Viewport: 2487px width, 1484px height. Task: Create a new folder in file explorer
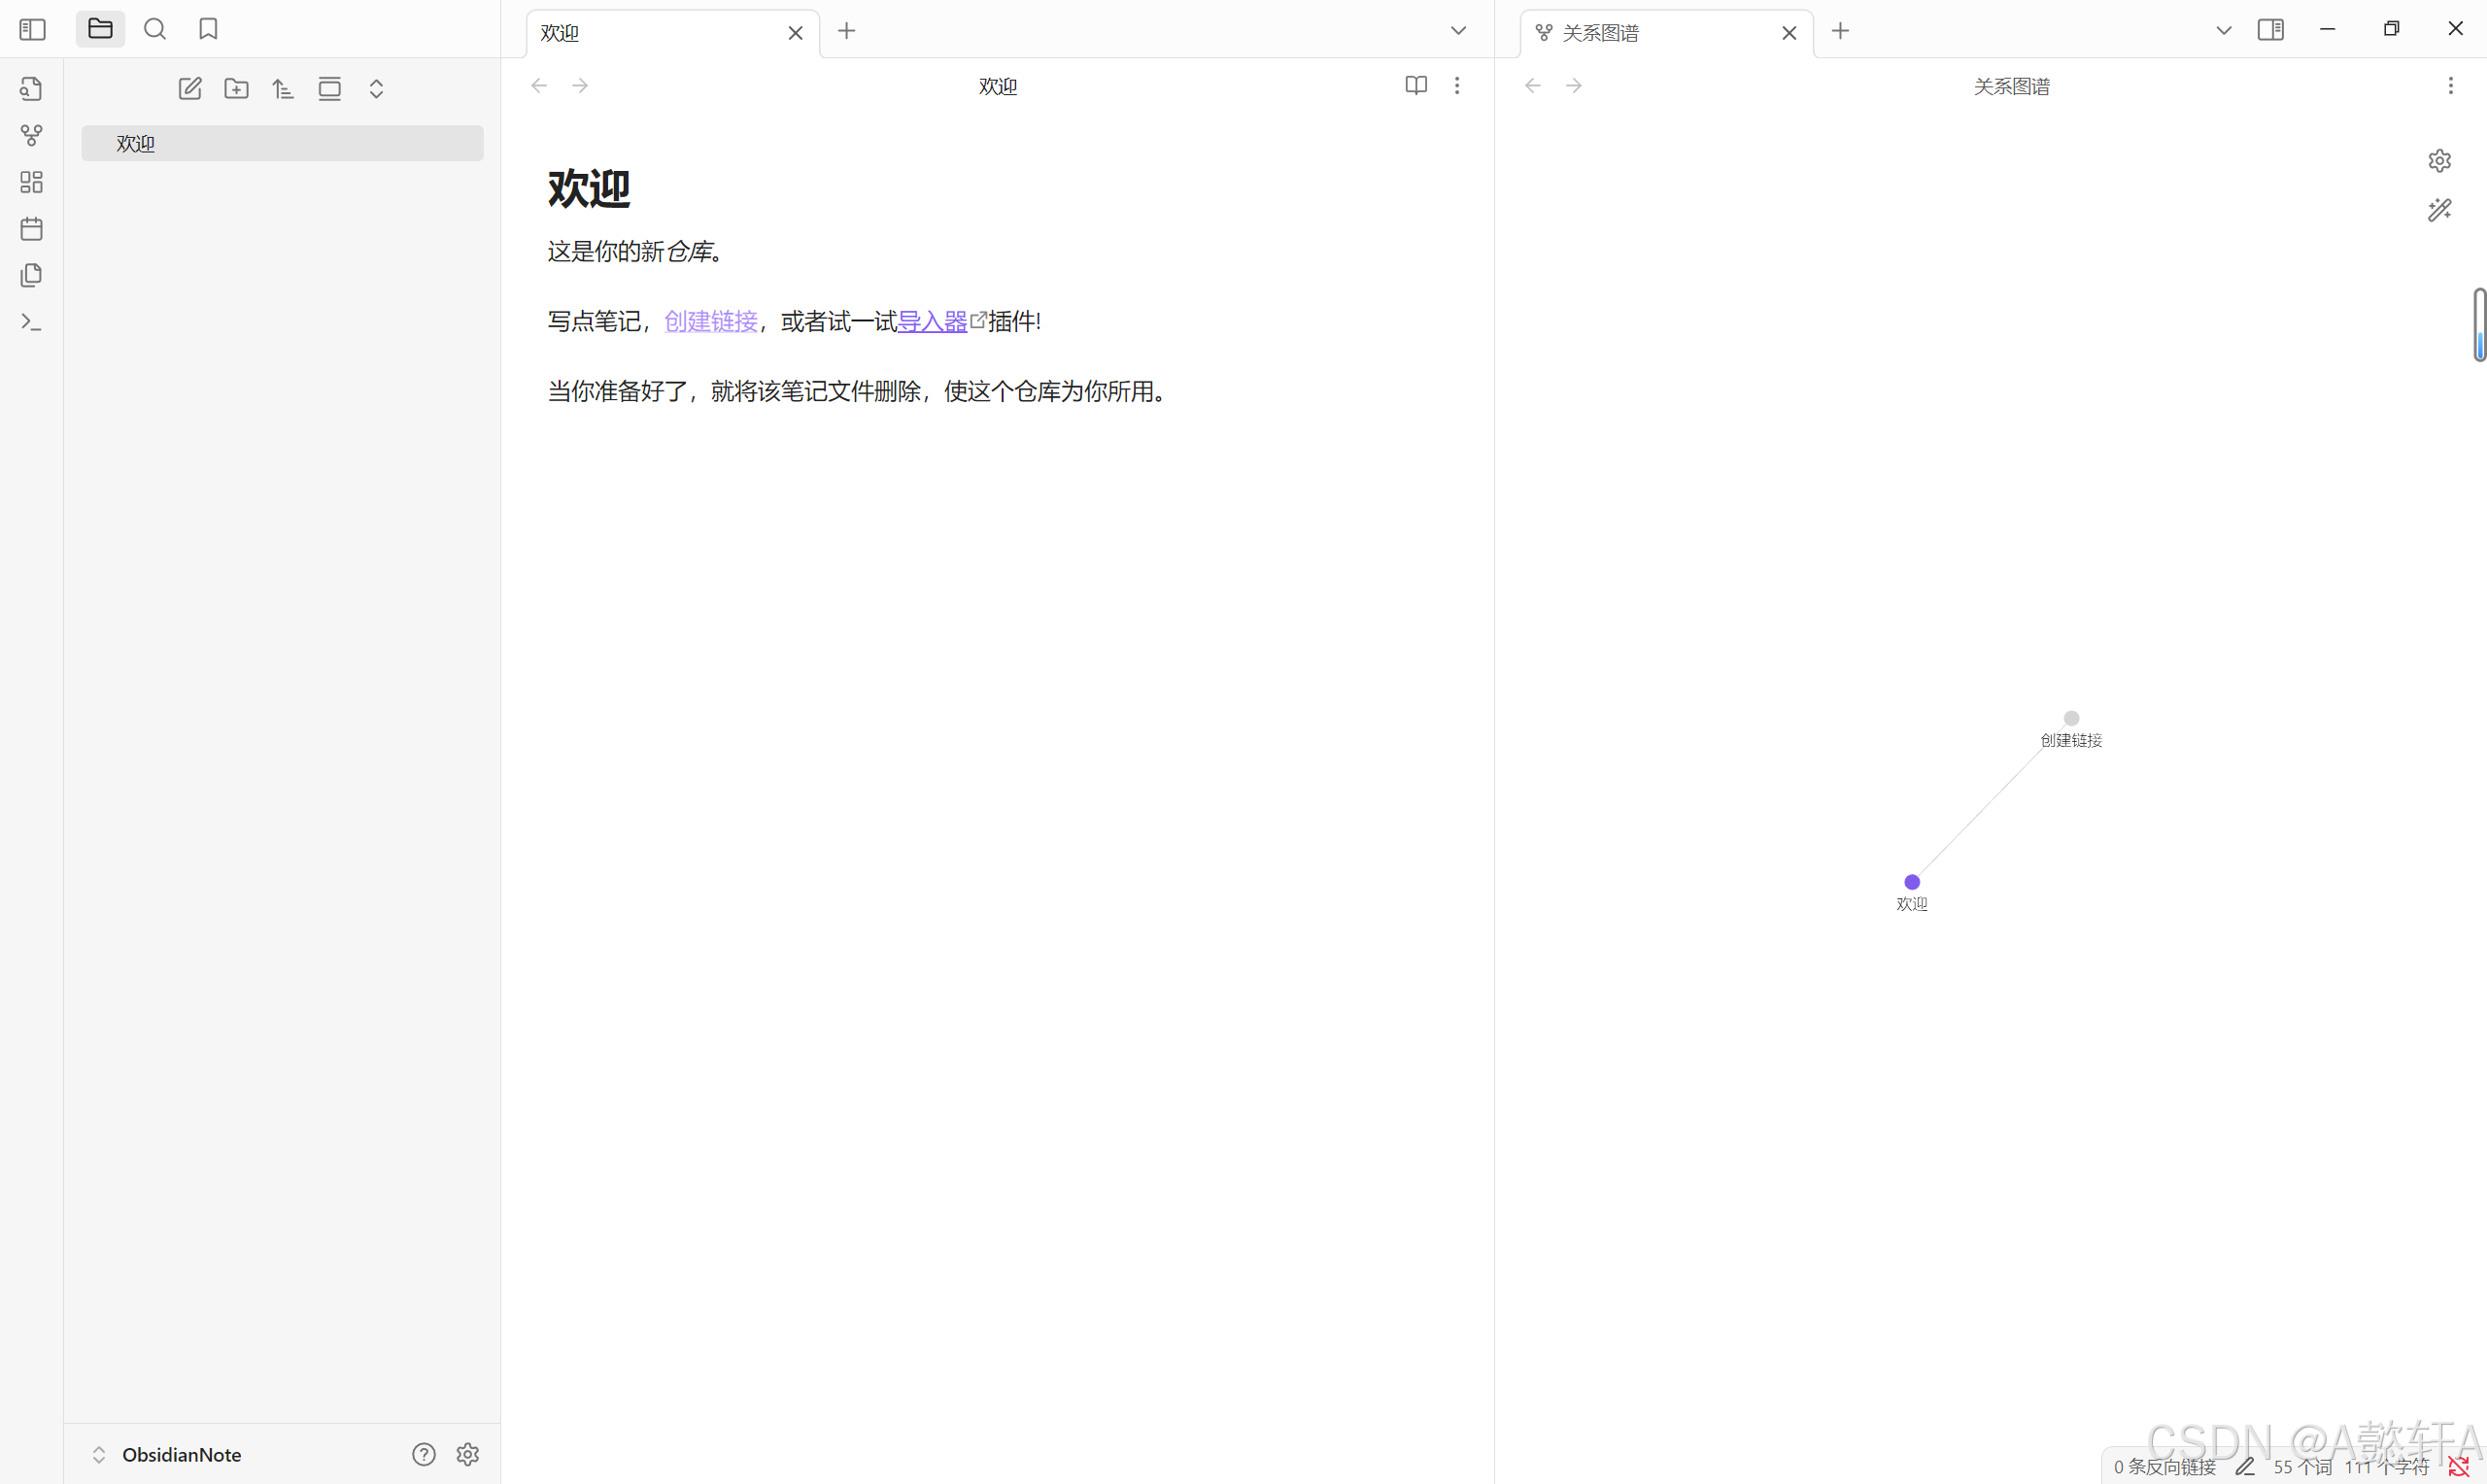click(x=237, y=89)
